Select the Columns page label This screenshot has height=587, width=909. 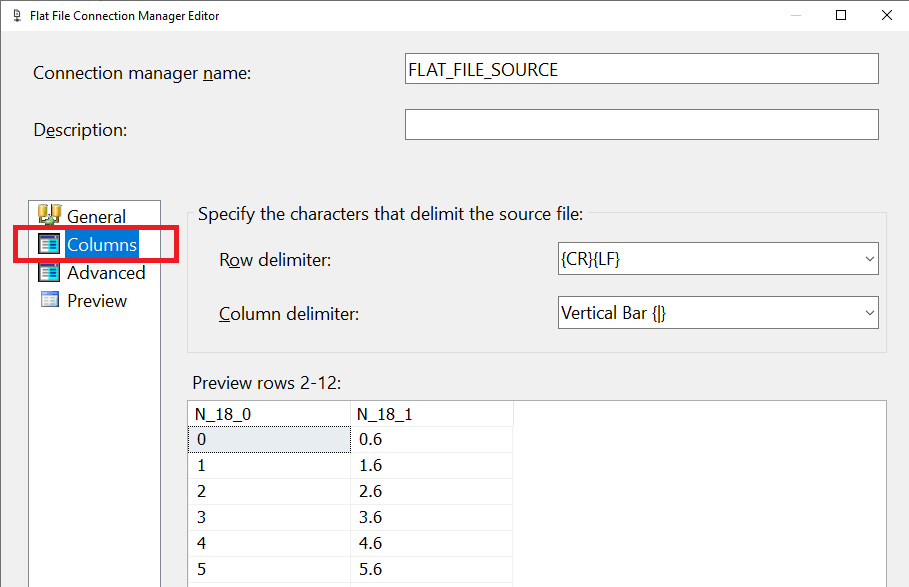(x=102, y=245)
